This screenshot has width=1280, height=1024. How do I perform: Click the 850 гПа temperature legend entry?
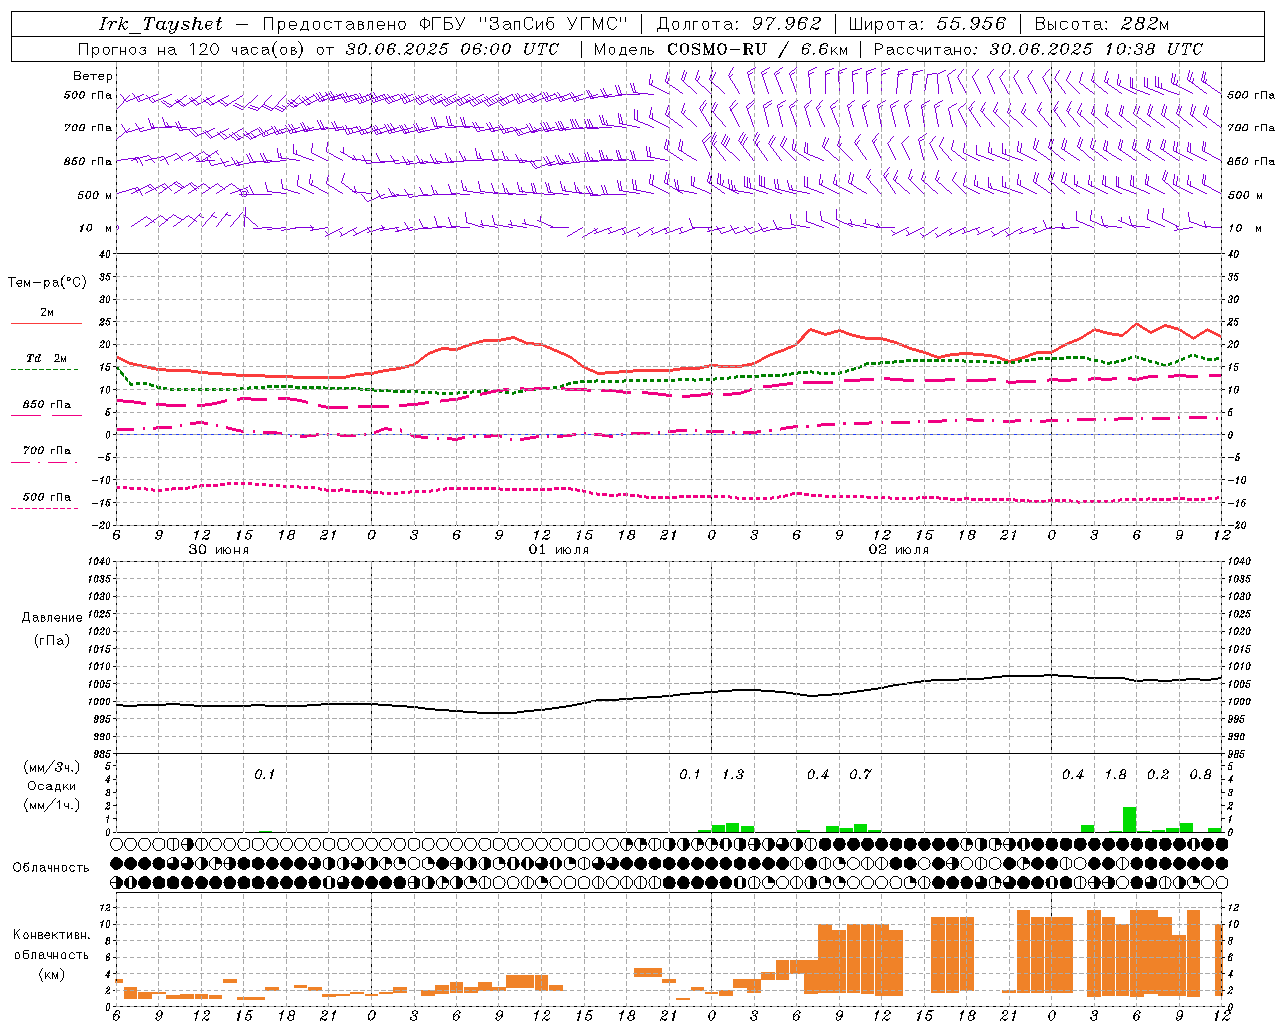[47, 405]
